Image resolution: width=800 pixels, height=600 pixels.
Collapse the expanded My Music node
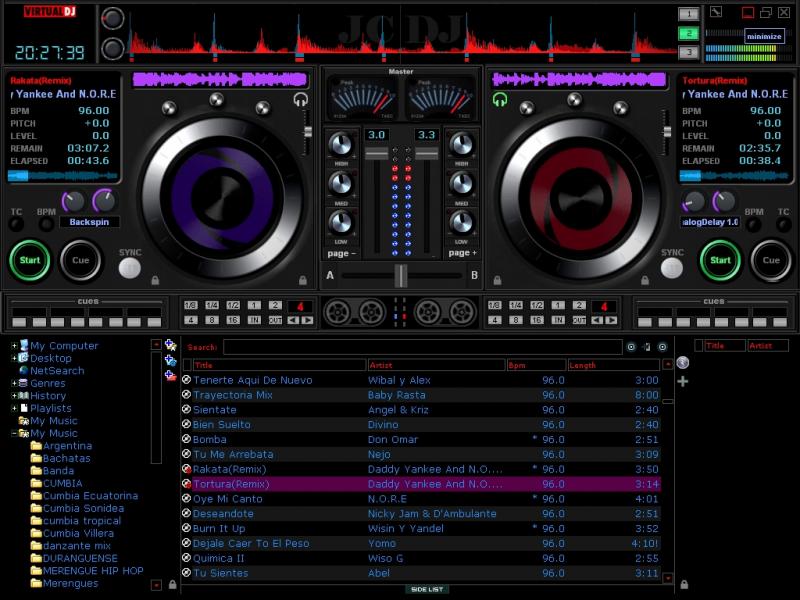click(14, 433)
